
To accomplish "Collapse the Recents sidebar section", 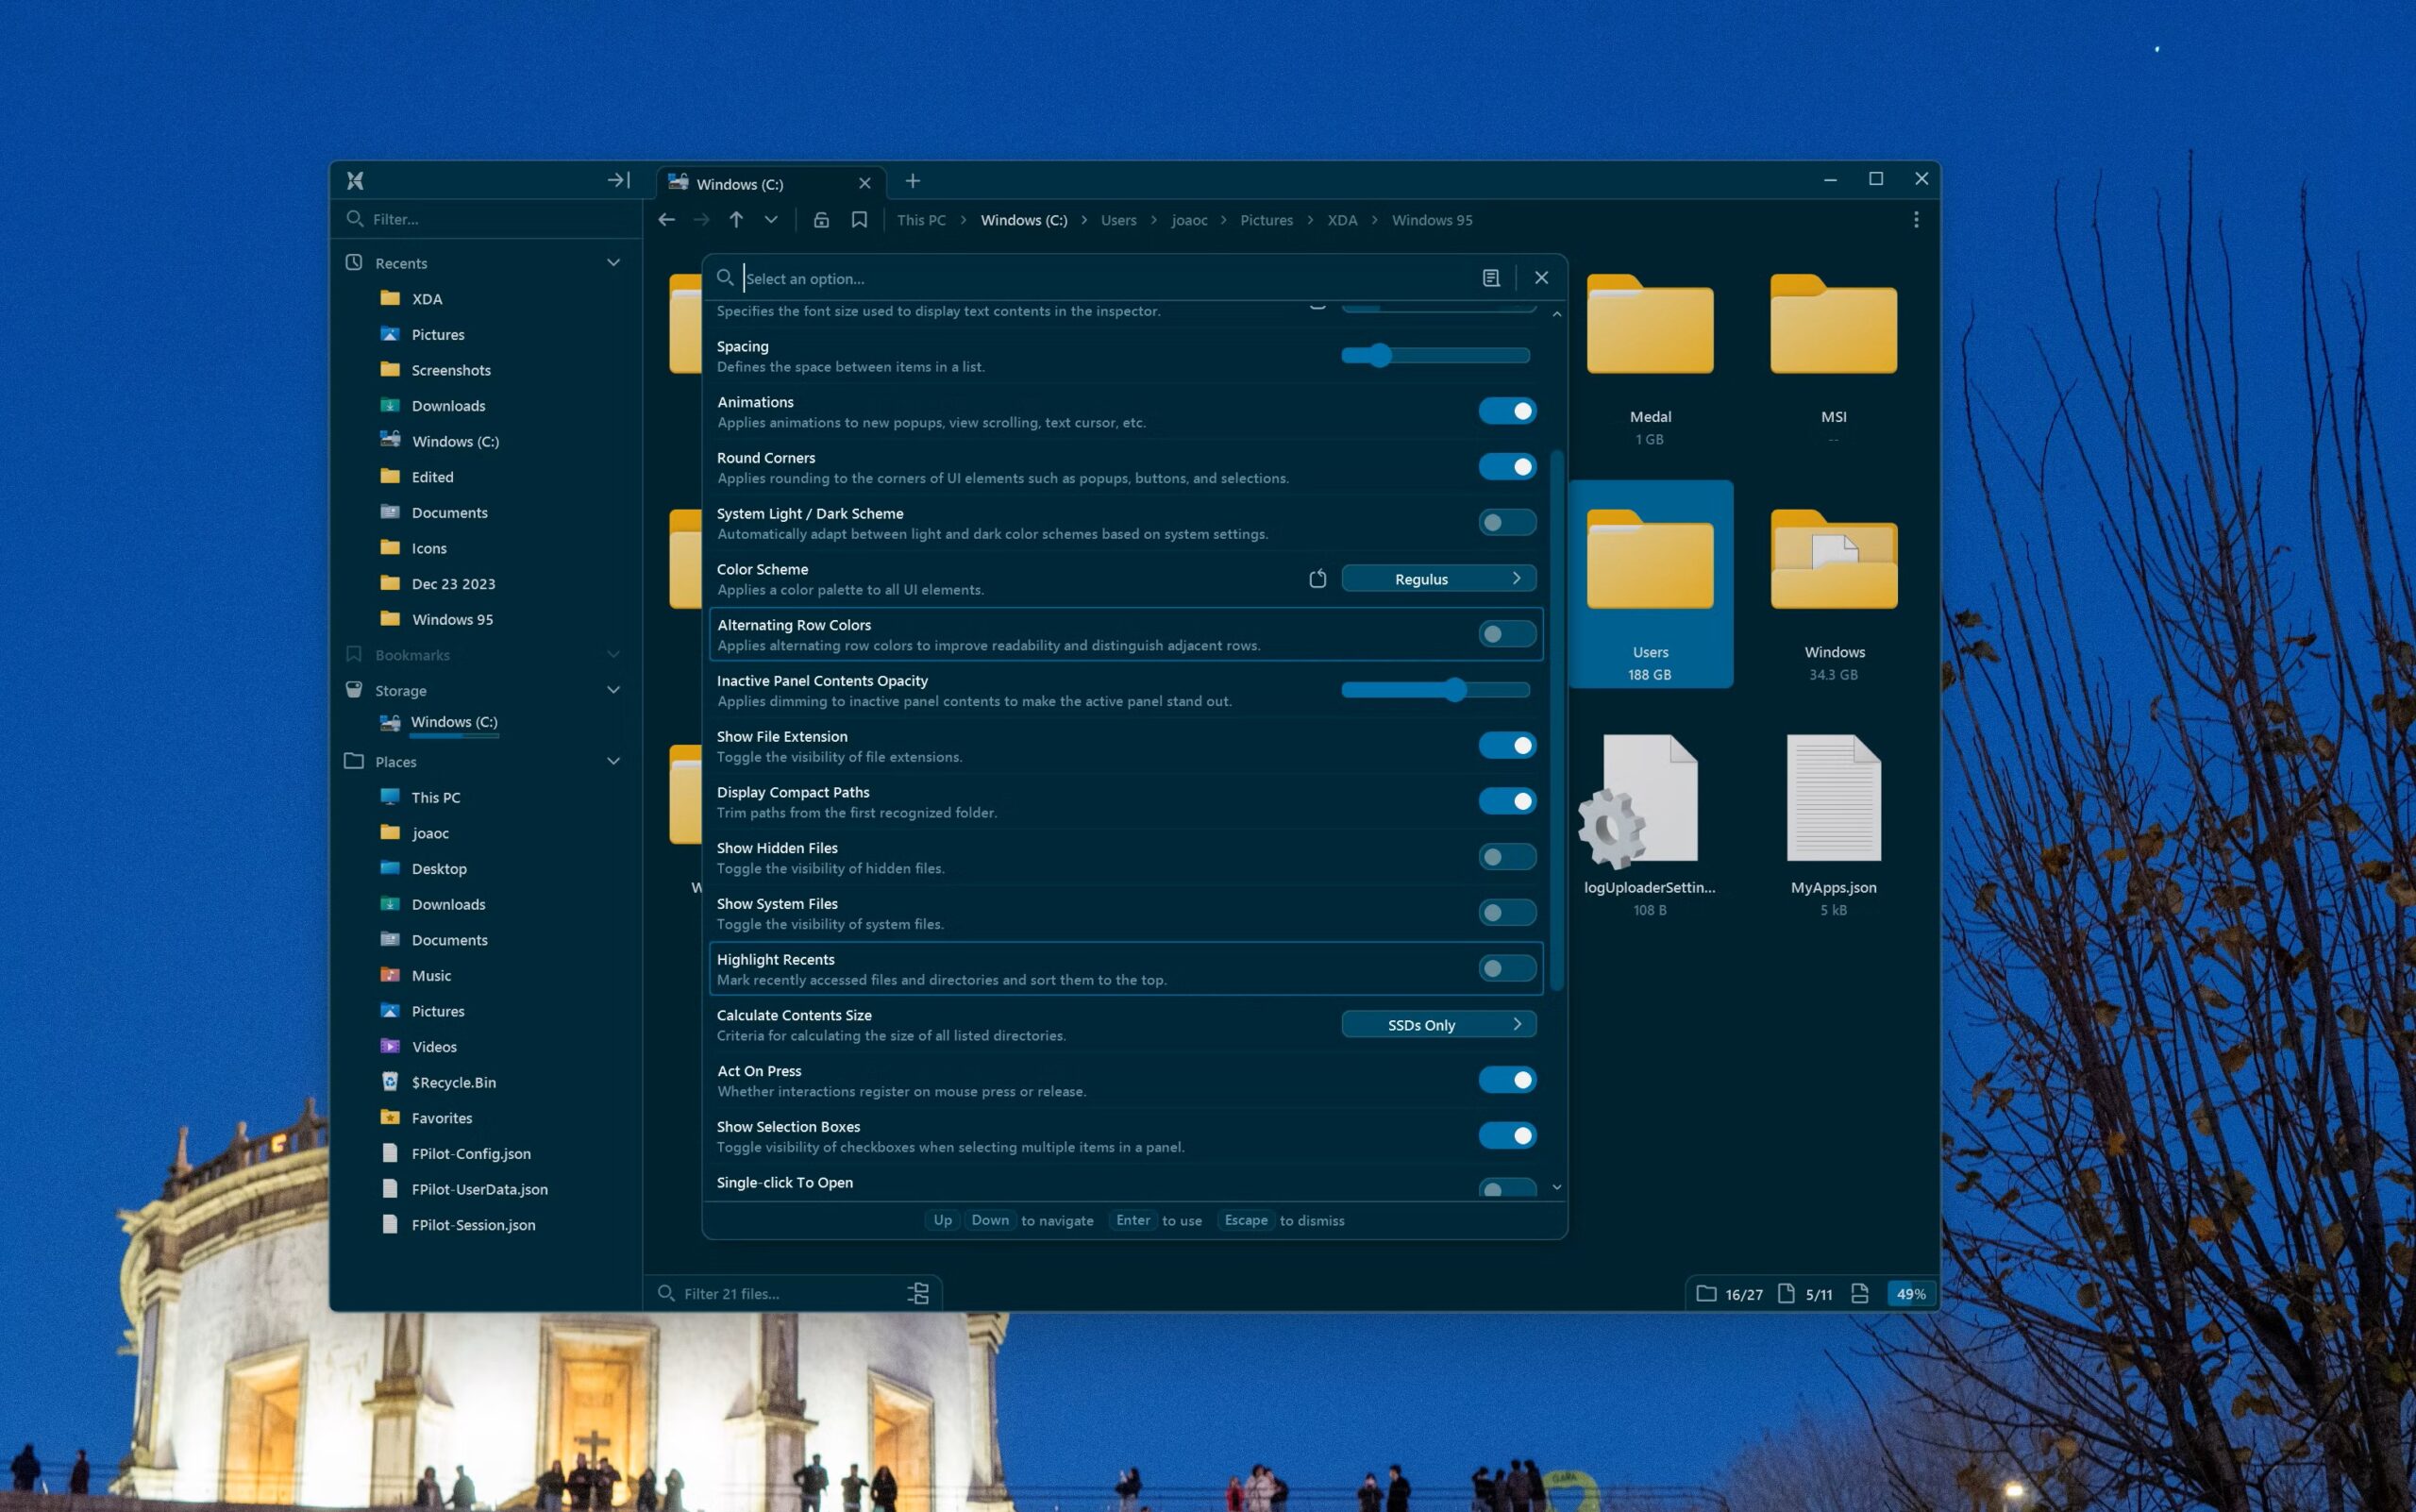I will pos(613,263).
